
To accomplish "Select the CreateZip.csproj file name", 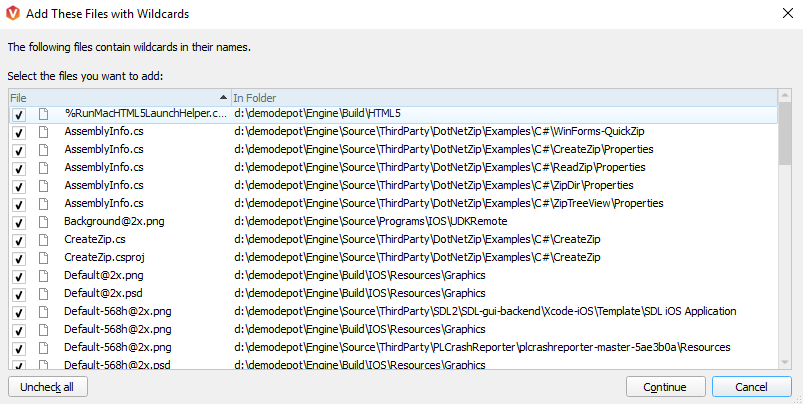I will (x=104, y=258).
